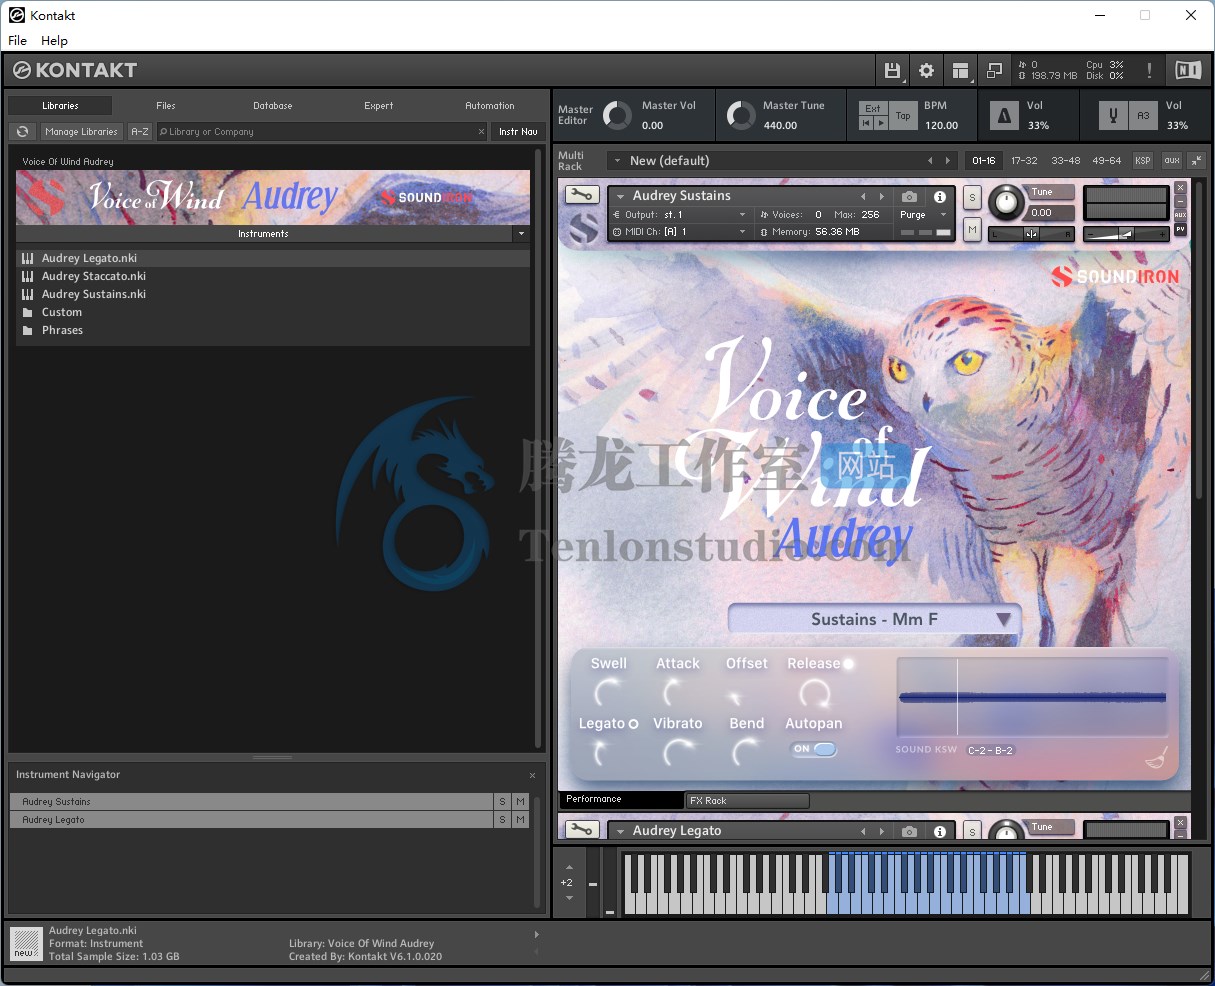Clear the library search field X
This screenshot has height=986, width=1215.
point(481,131)
